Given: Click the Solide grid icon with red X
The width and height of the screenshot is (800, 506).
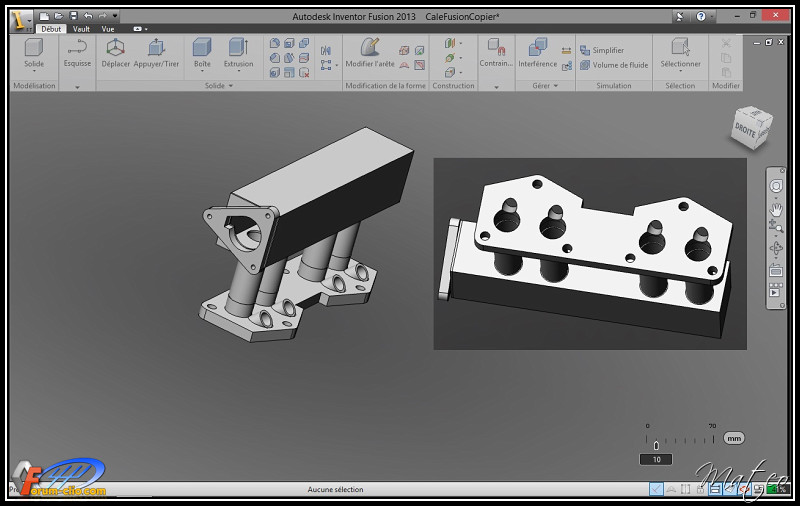Looking at the screenshot, I should 304,73.
